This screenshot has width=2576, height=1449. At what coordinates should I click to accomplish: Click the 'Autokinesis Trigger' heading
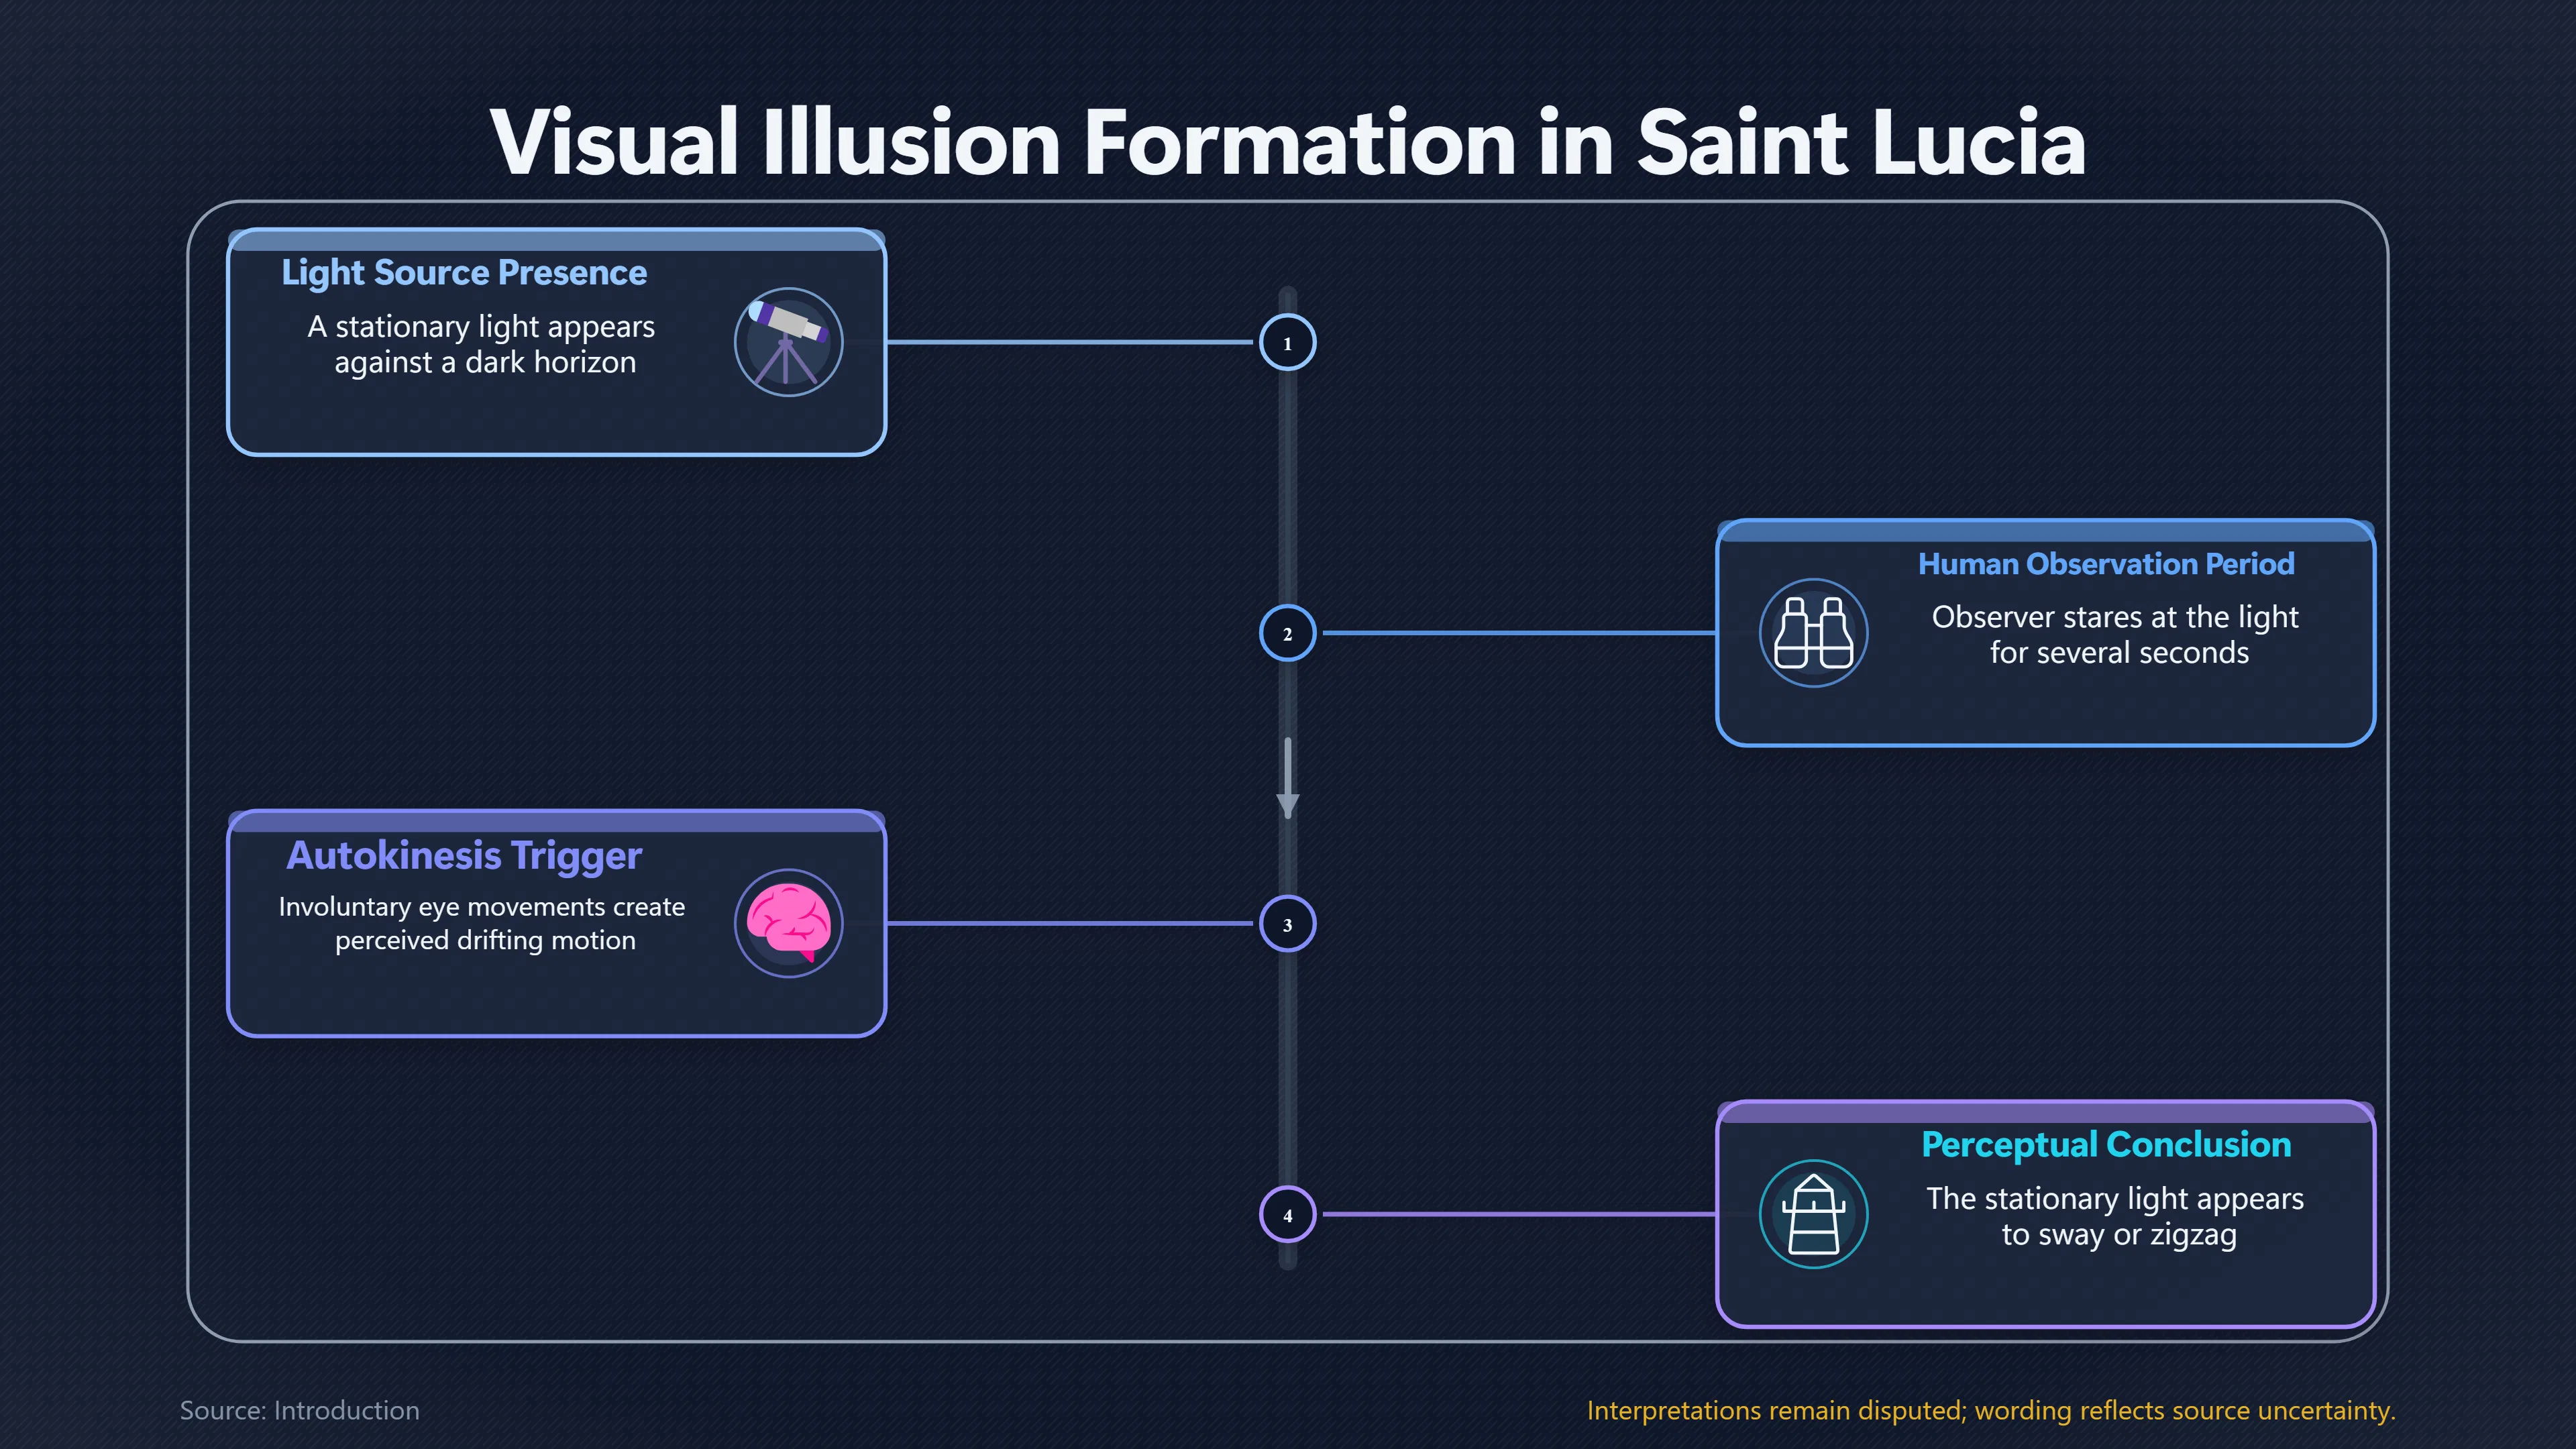pos(464,856)
